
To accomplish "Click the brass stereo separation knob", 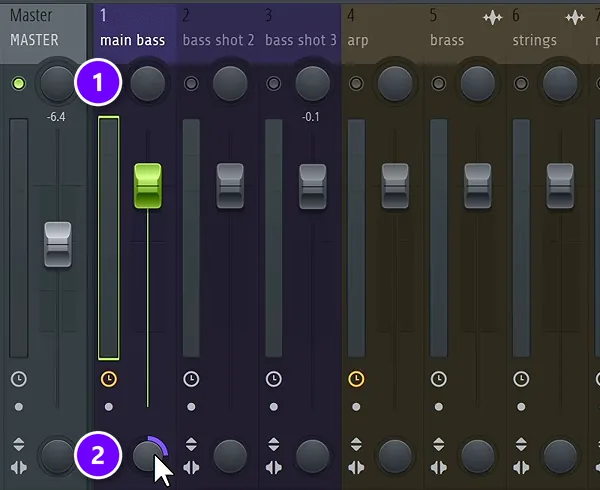I will pos(478,456).
